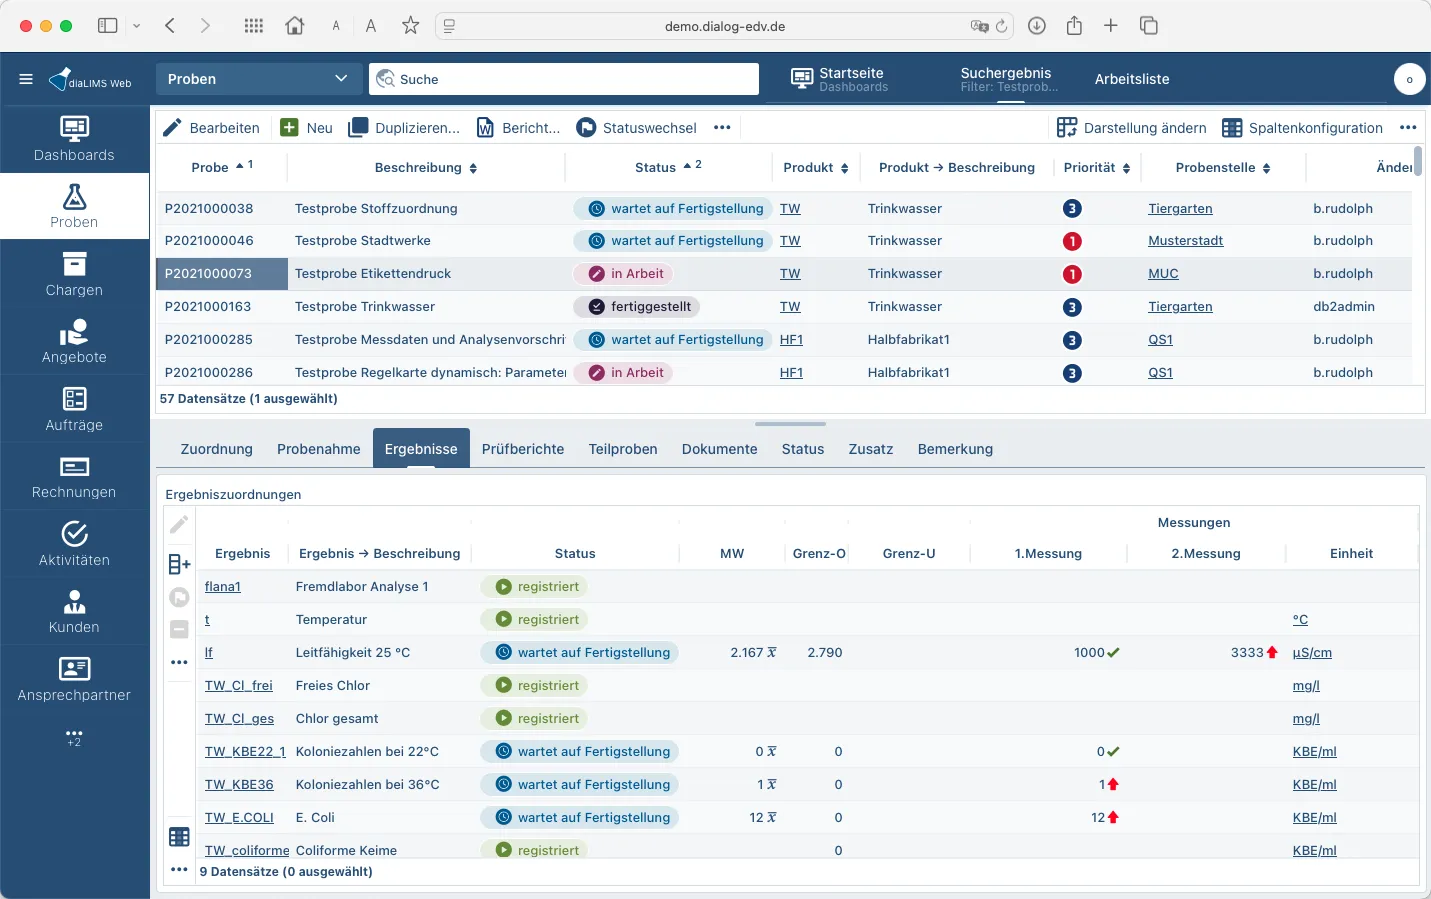
Task: Open the Dashboards sidebar section
Action: pos(74,139)
